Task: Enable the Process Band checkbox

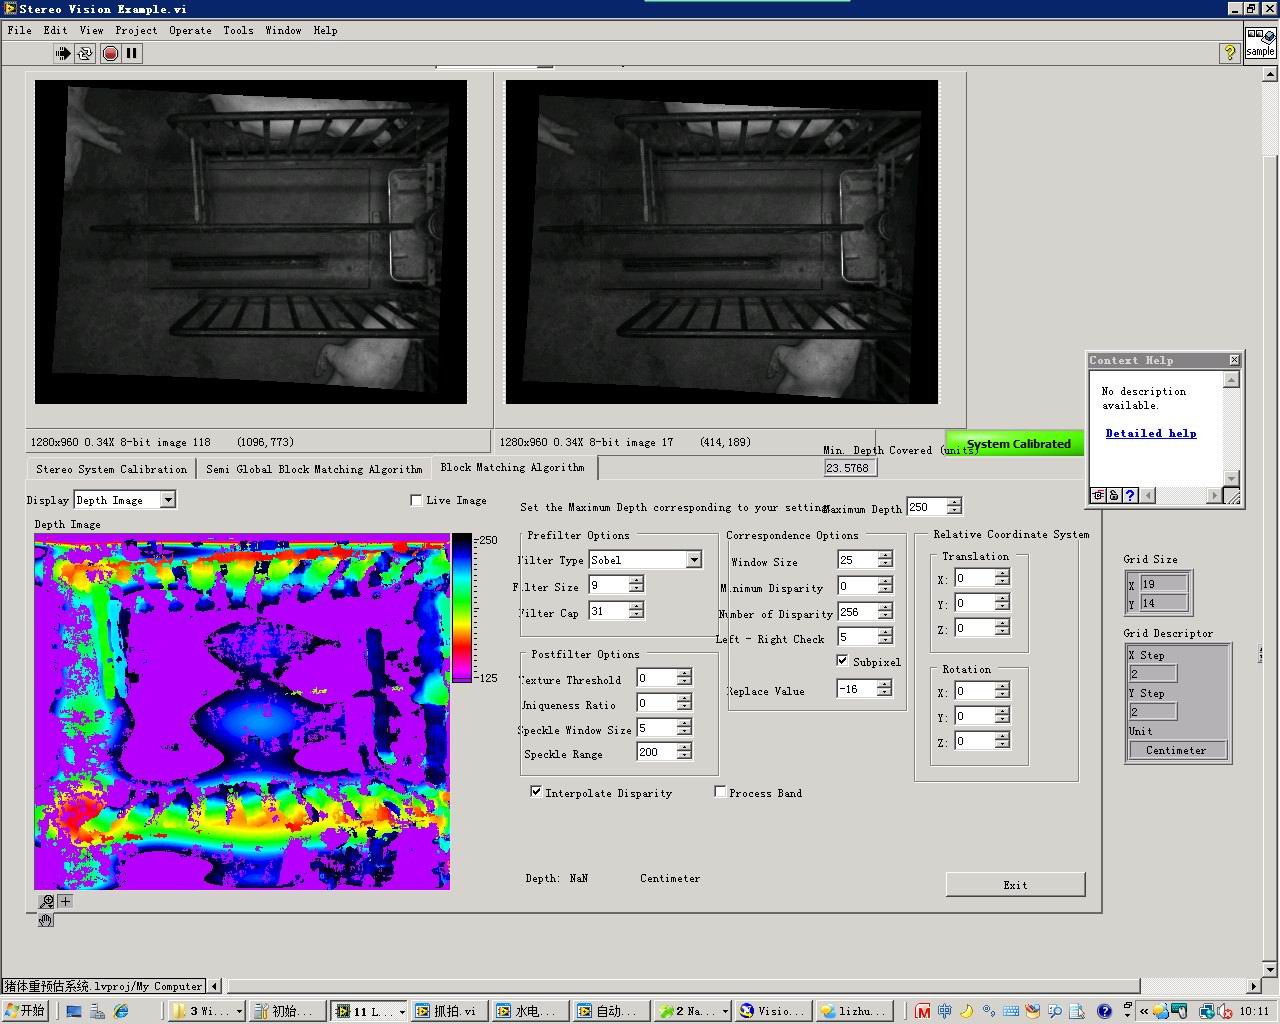Action: coord(720,792)
